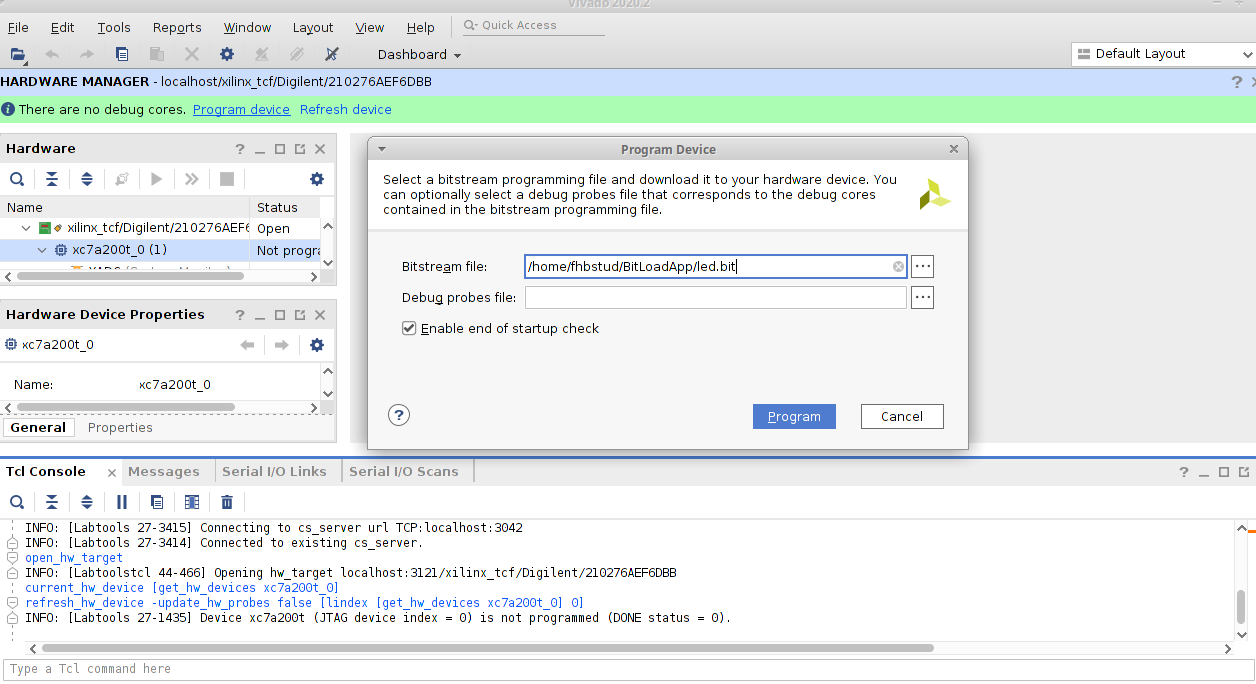The width and height of the screenshot is (1256, 684).
Task: Click the Refresh device link
Action: click(345, 110)
